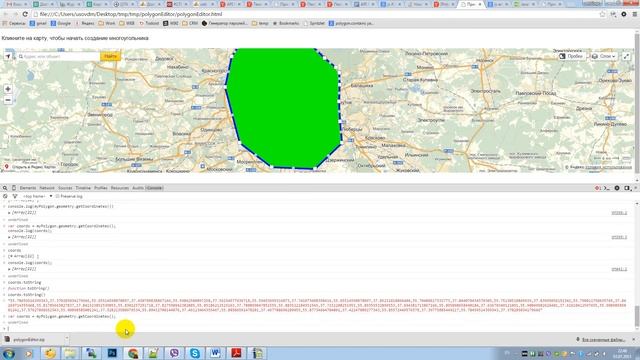
Task: Open the polygon.contains bookmark
Action: (351, 23)
